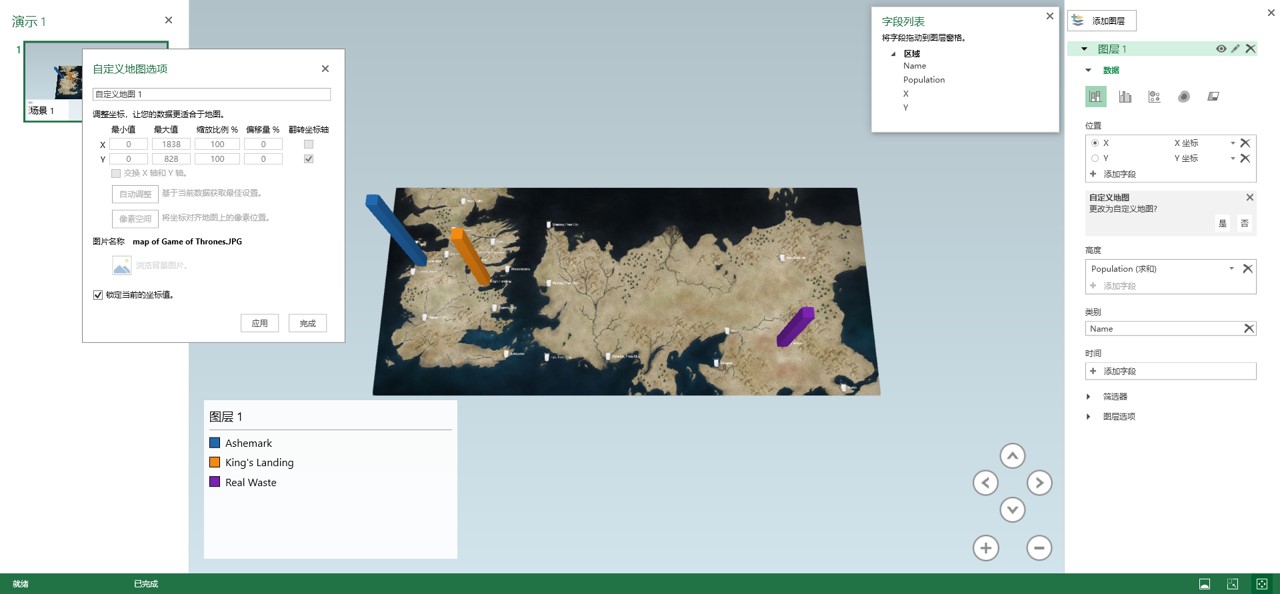Collapse the 数据 section
Screen dimensions: 1280x594
click(1089, 70)
